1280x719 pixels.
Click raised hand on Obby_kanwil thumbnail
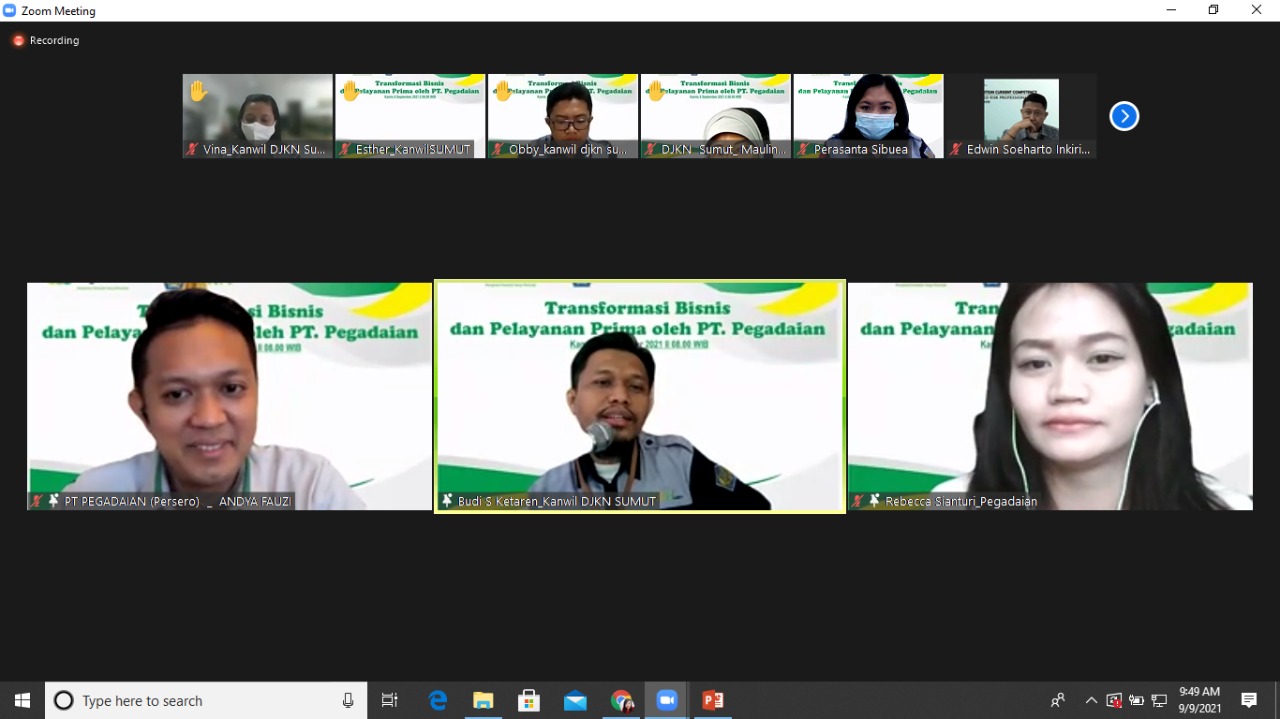point(503,91)
